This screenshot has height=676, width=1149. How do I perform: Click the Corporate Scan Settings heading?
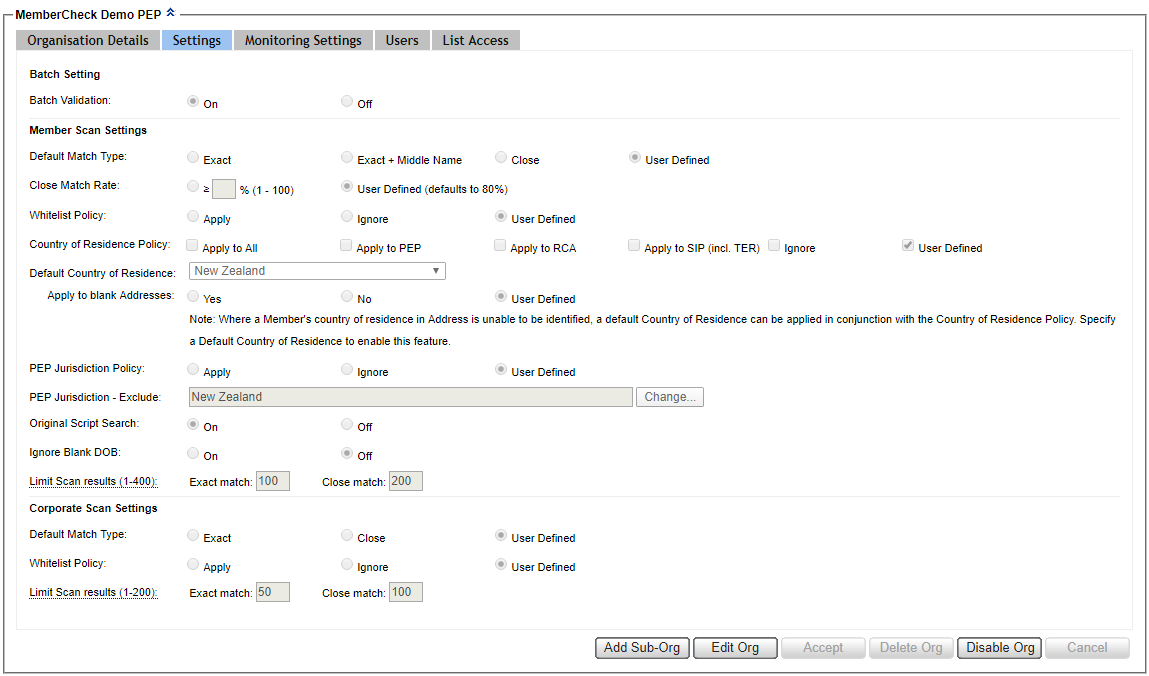tap(93, 508)
